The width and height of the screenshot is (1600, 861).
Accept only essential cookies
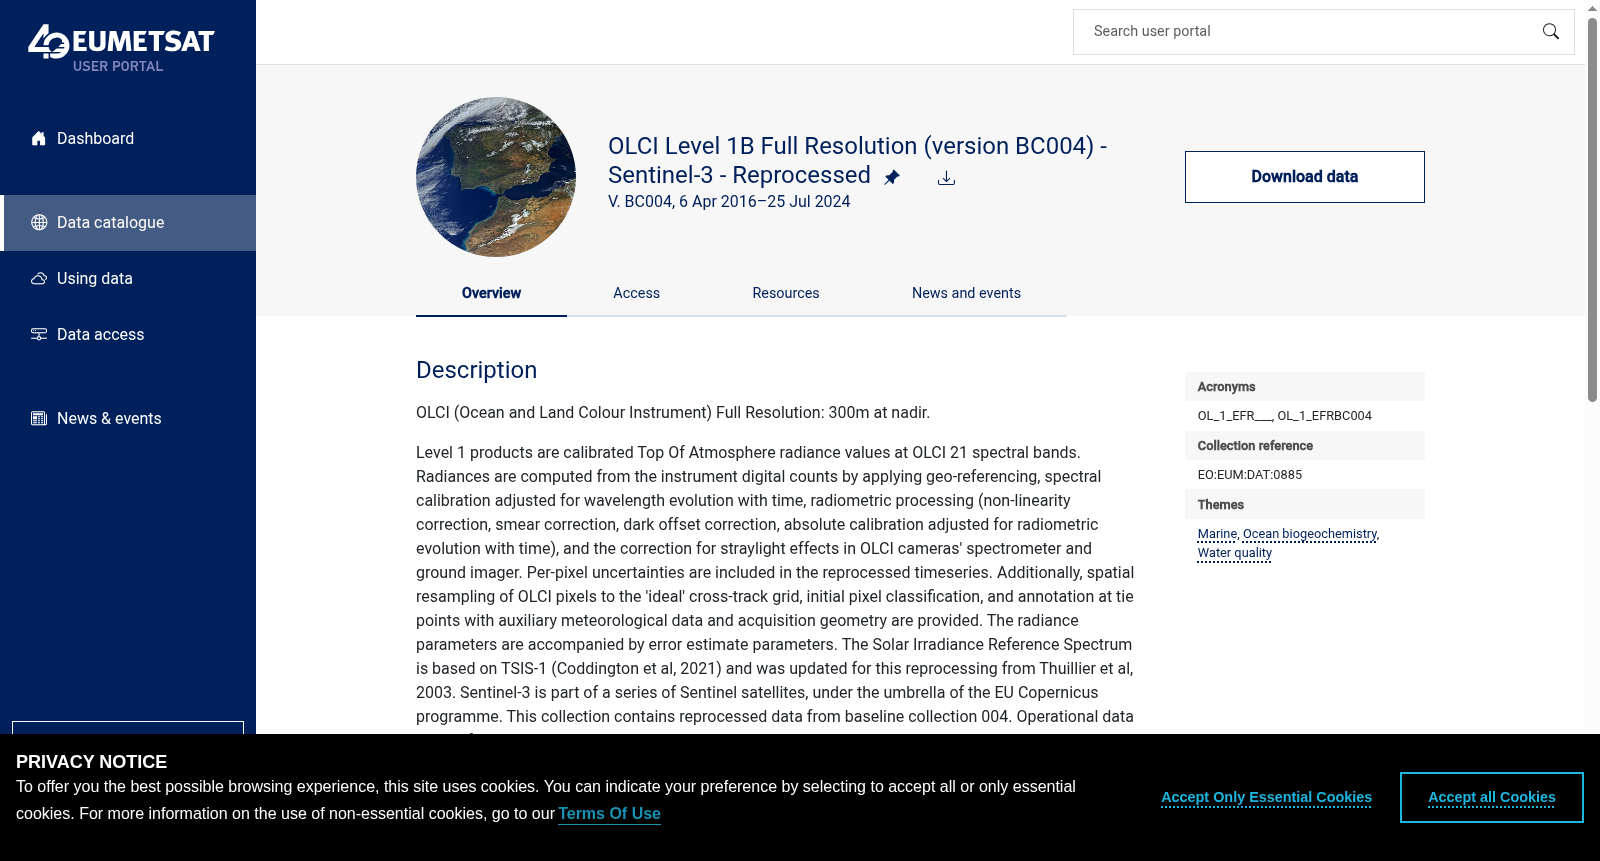(x=1266, y=798)
